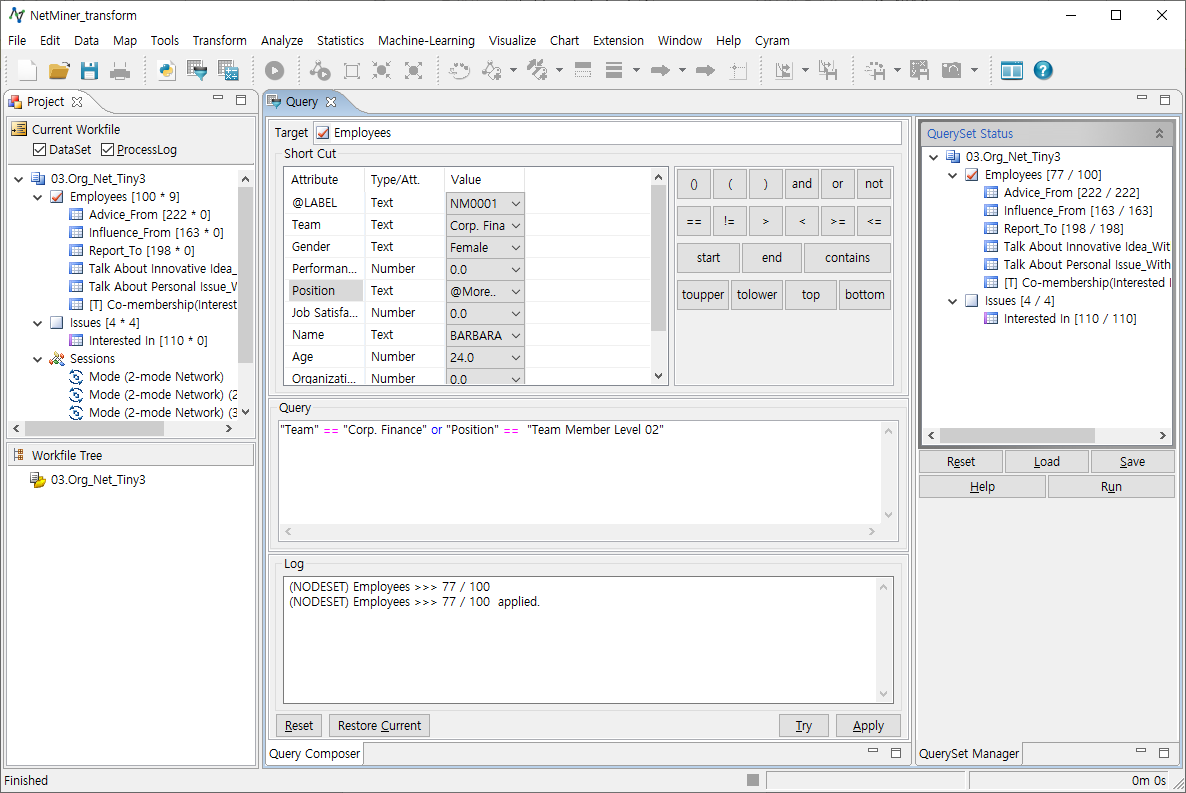Viewport: 1186px width, 793px height.
Task: Open the Name value dropdown BARBARA
Action: click(x=485, y=335)
